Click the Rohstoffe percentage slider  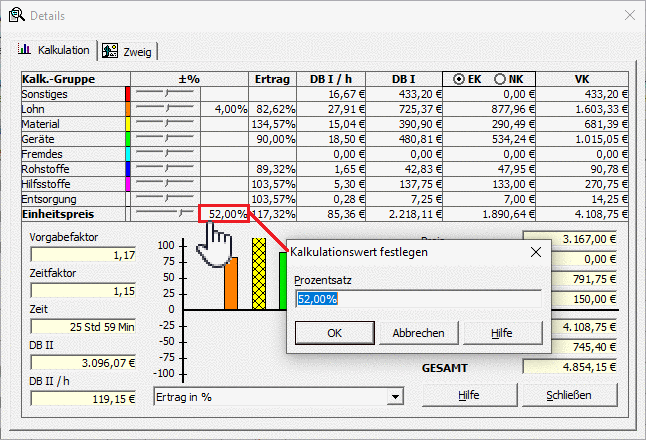coord(165,169)
